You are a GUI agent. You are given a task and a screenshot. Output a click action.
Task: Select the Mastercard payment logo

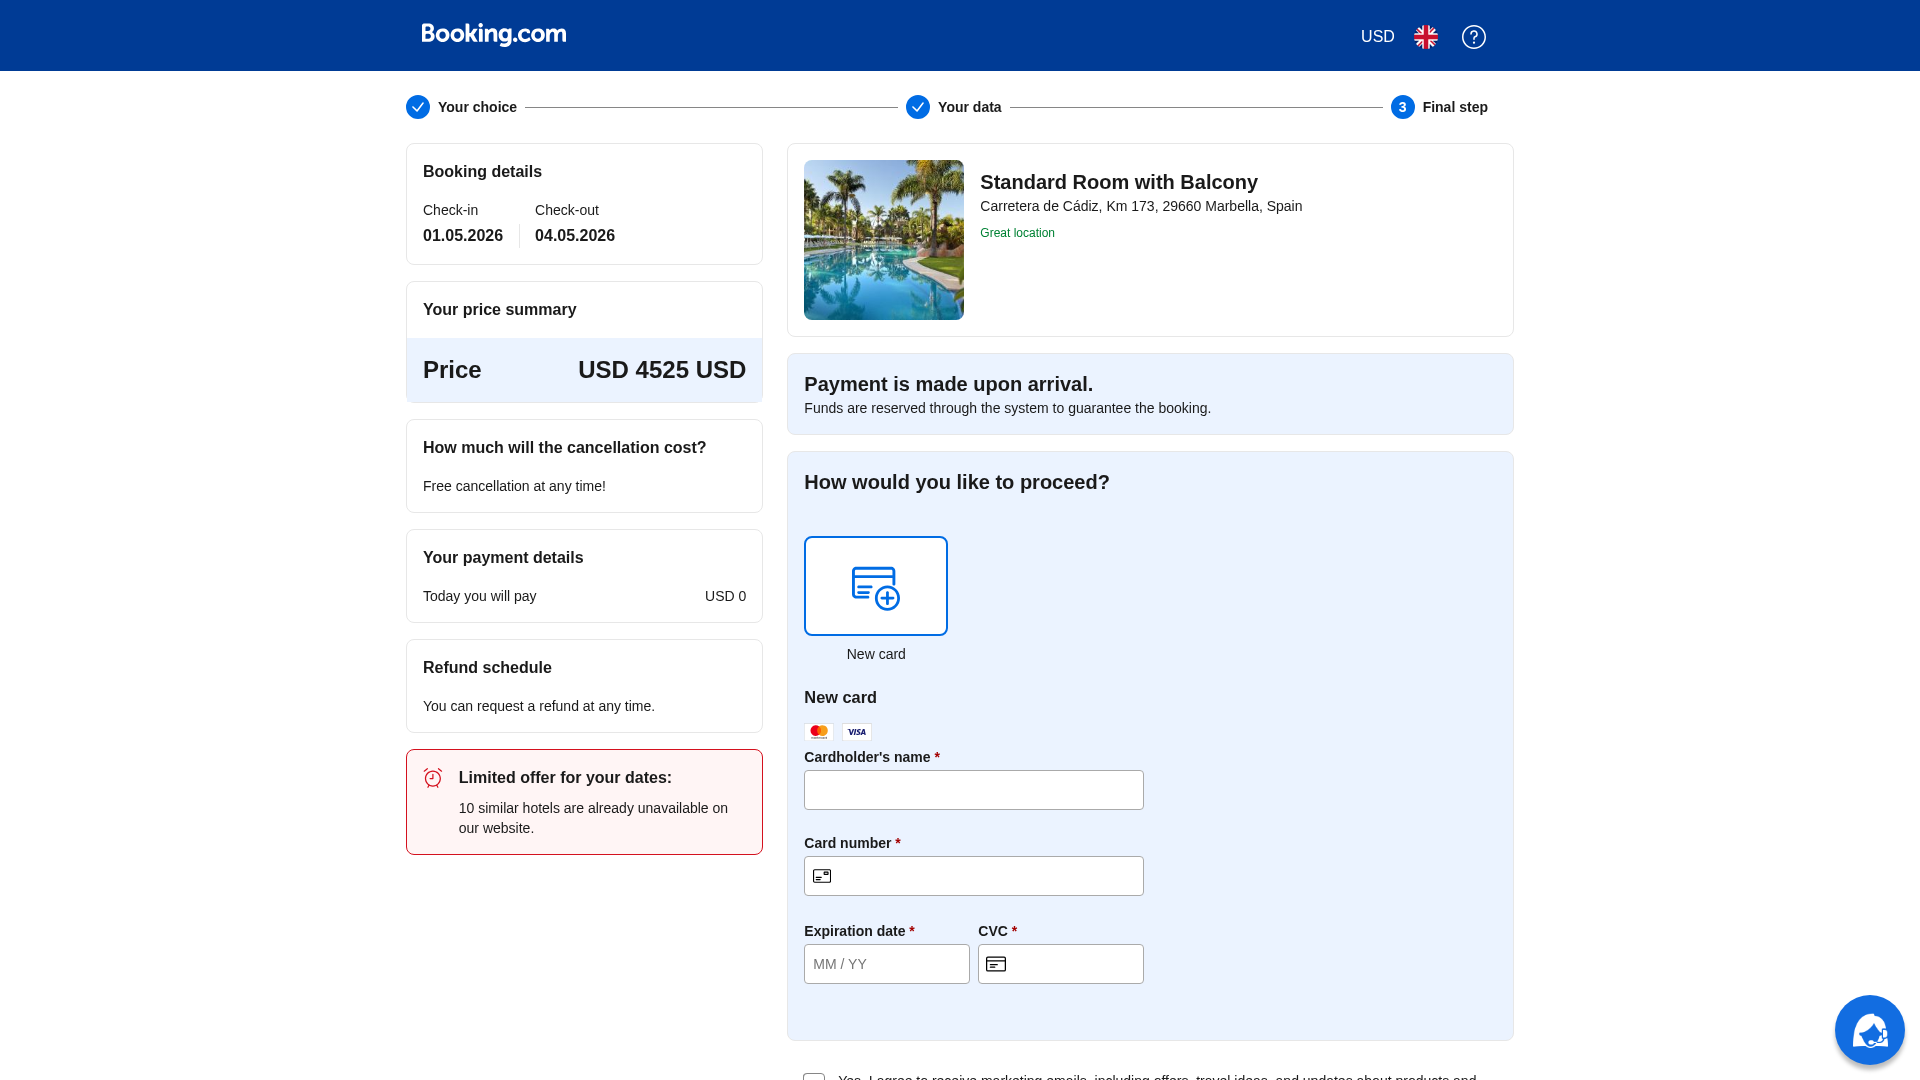818,731
